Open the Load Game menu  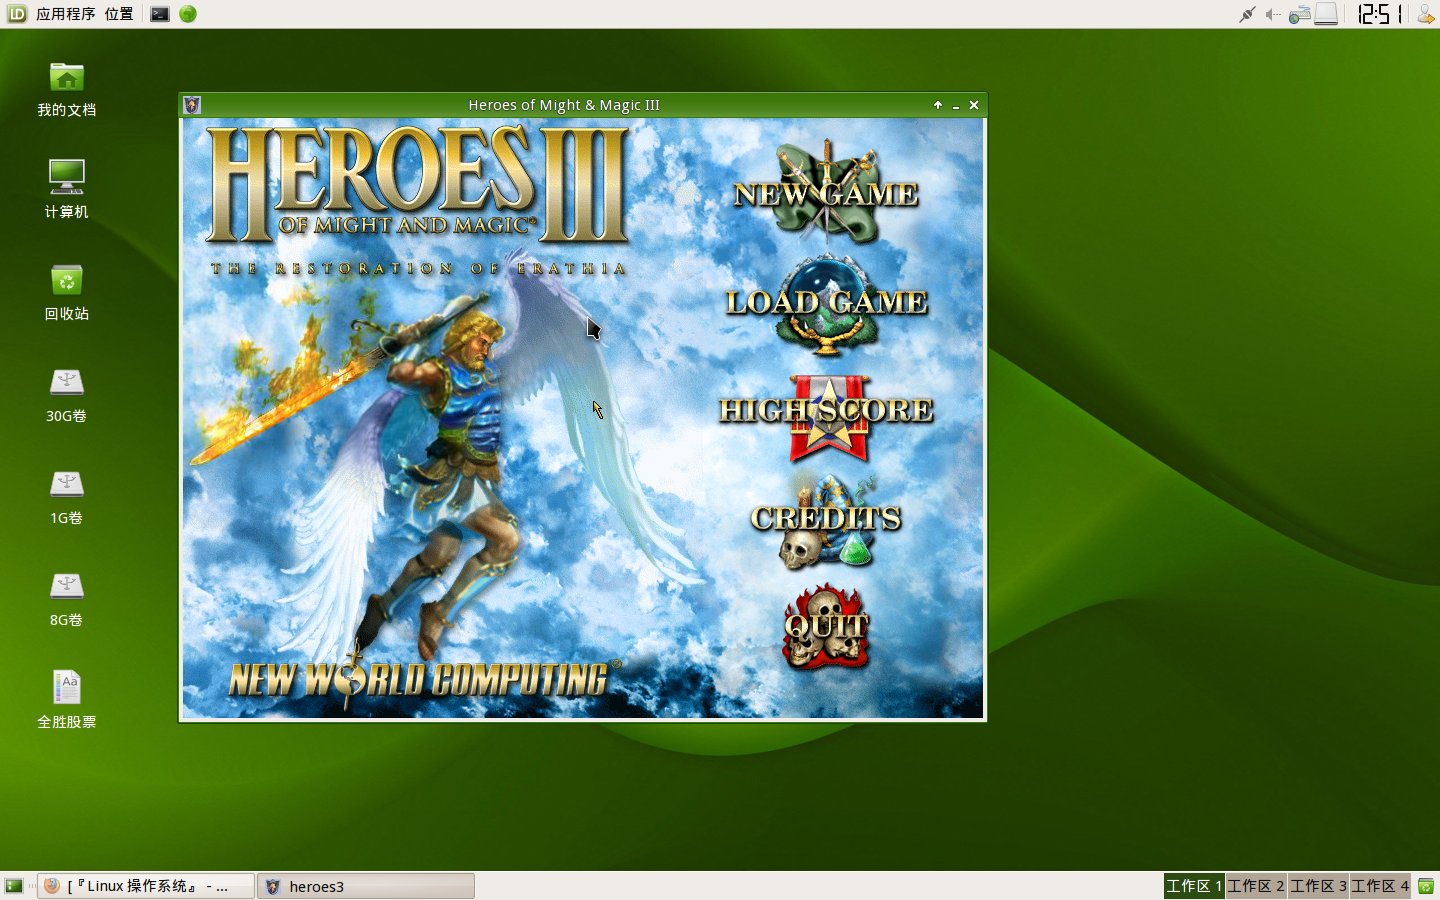pyautogui.click(x=827, y=303)
